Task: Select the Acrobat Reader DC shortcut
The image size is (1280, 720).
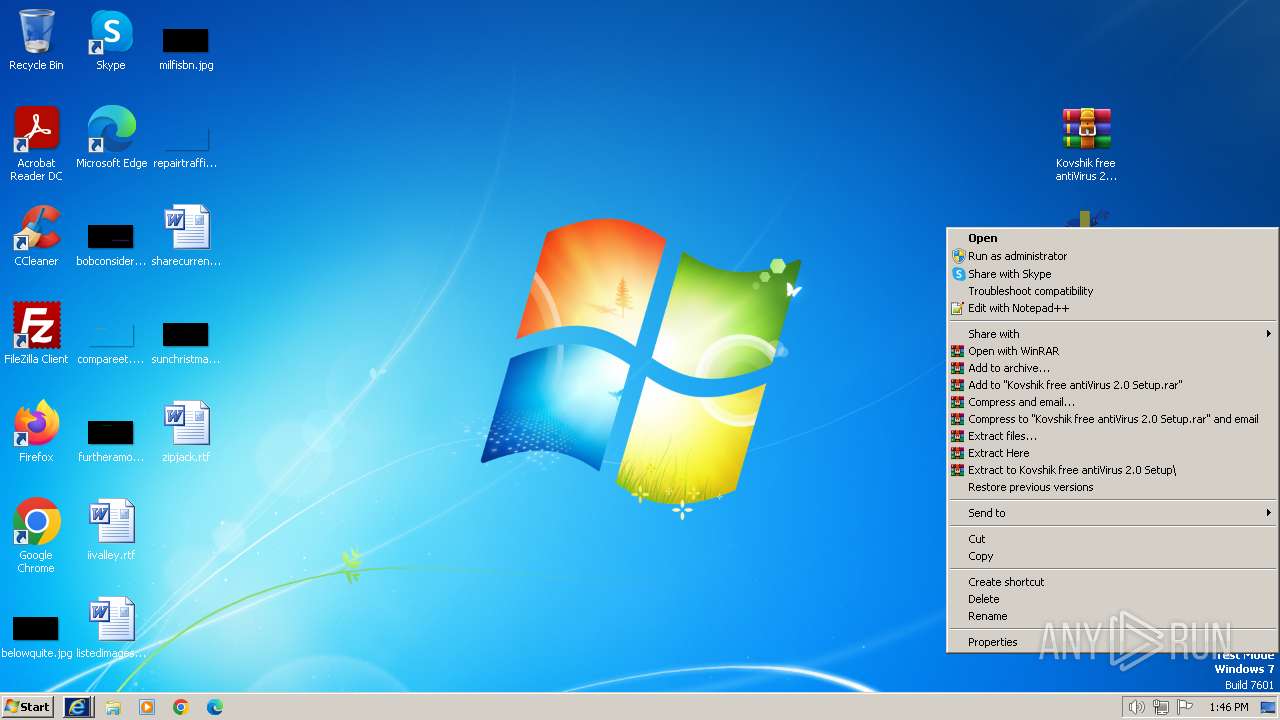Action: click(36, 143)
